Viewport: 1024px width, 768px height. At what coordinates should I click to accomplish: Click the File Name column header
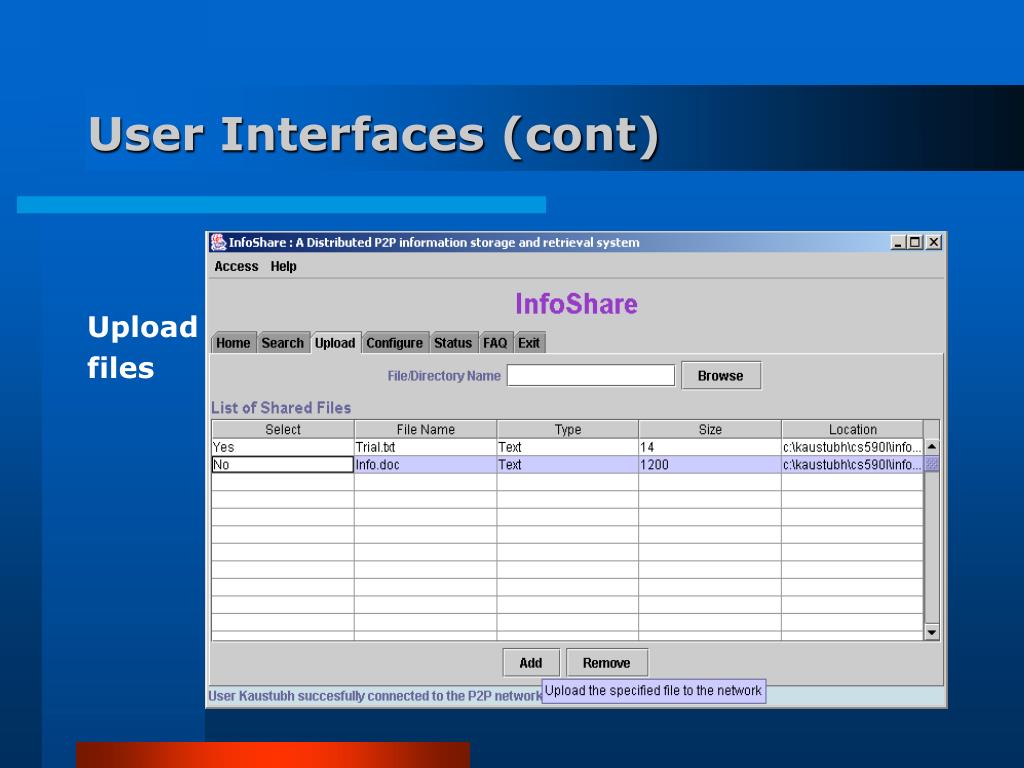coord(425,429)
